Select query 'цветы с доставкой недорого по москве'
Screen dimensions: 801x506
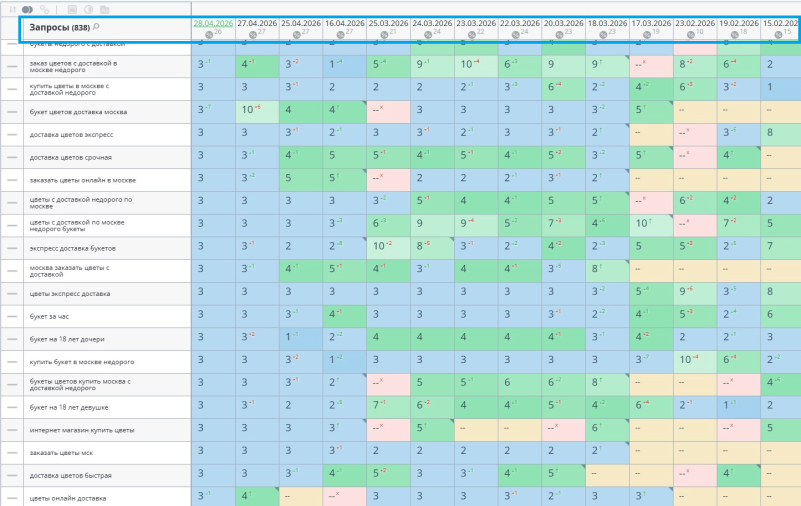(81, 203)
